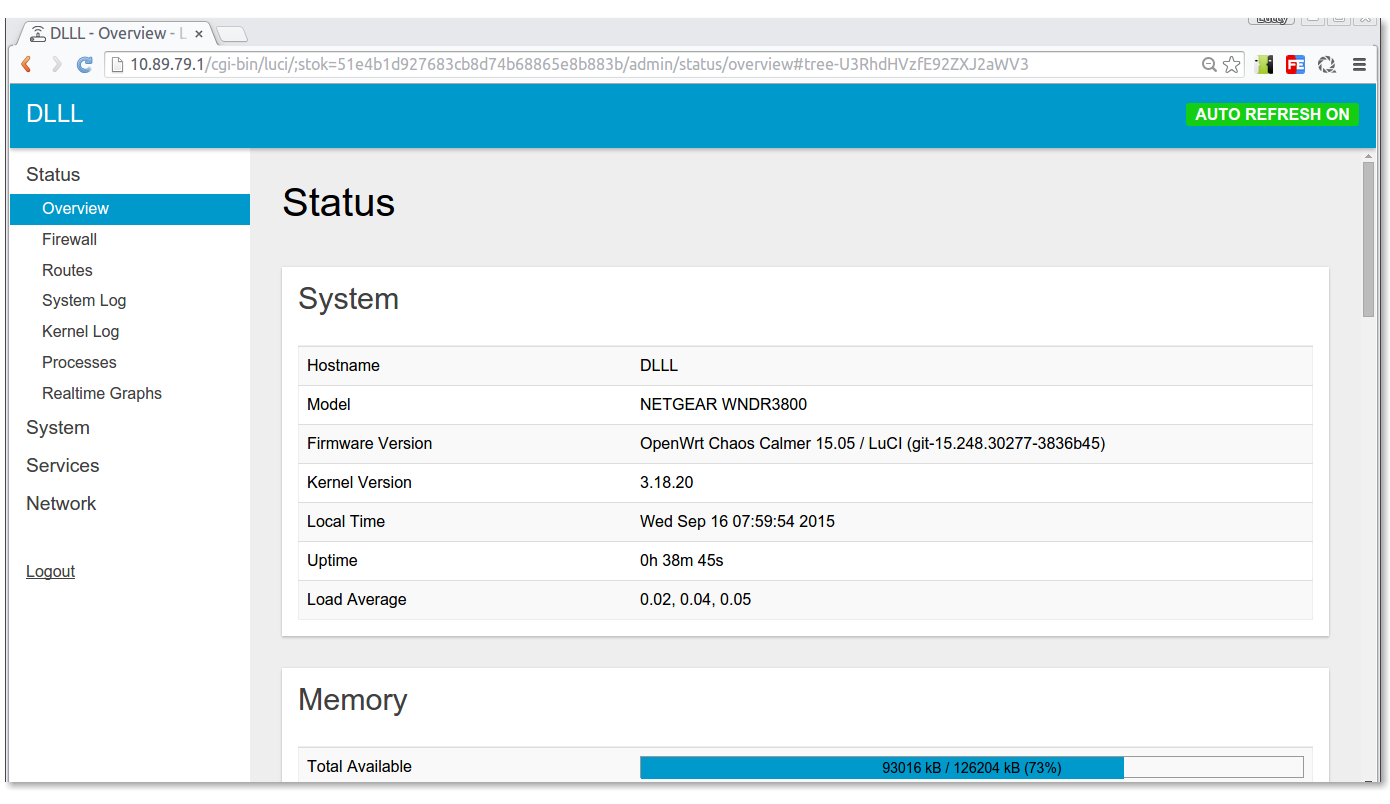Expand the Services section in sidebar

pos(62,466)
